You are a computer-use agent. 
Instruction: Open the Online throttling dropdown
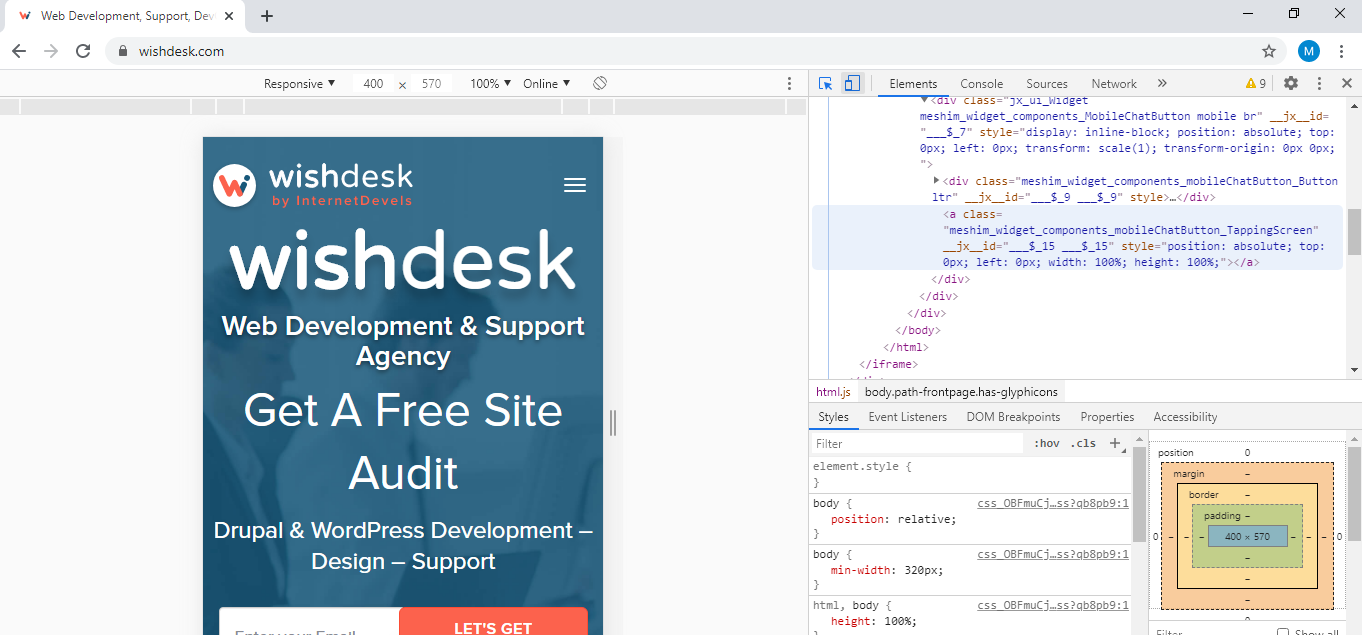[x=547, y=84]
